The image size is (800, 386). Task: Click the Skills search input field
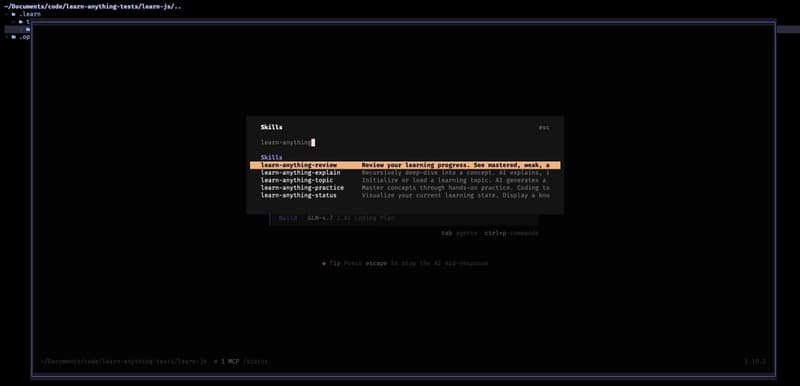point(405,142)
